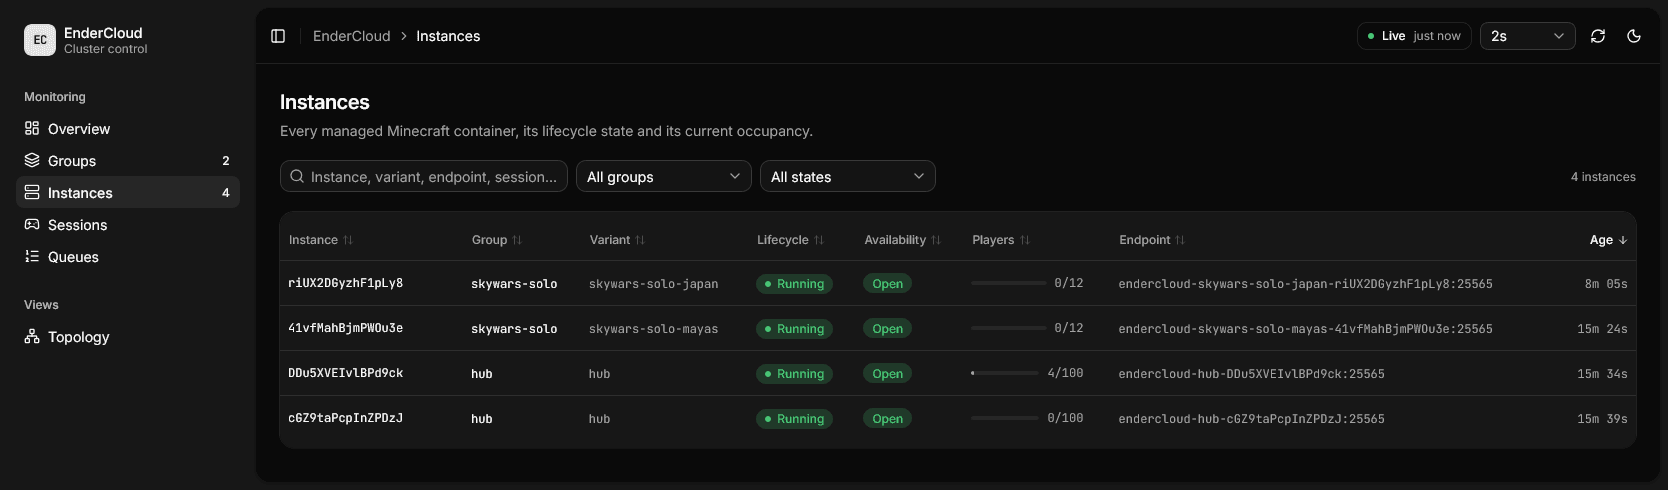
Task: Sort by Age column header
Action: click(x=1608, y=240)
